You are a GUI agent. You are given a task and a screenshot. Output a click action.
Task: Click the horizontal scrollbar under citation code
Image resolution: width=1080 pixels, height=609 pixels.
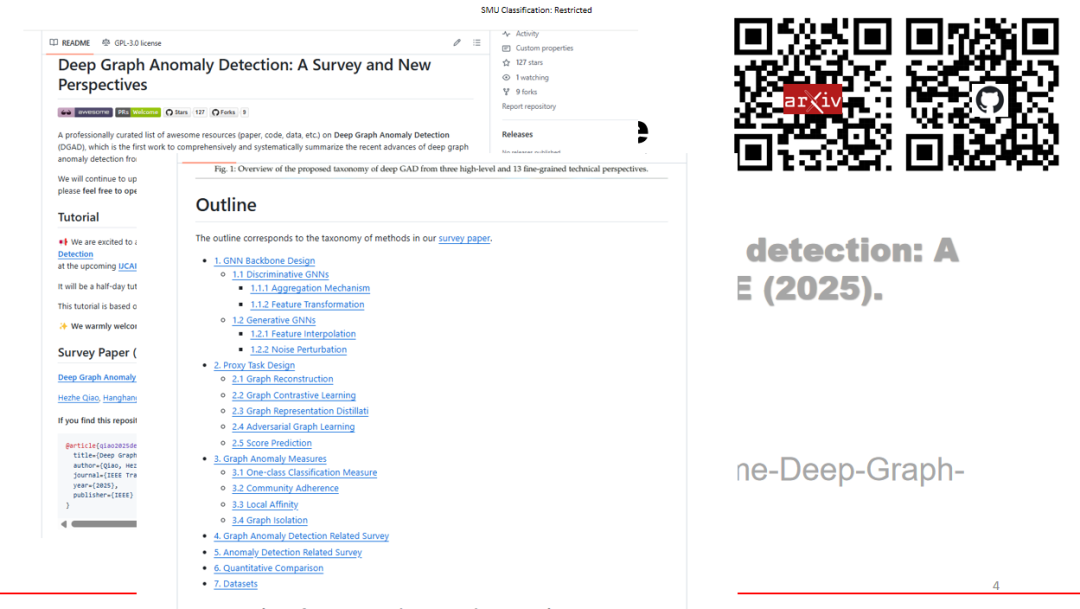tap(104, 524)
